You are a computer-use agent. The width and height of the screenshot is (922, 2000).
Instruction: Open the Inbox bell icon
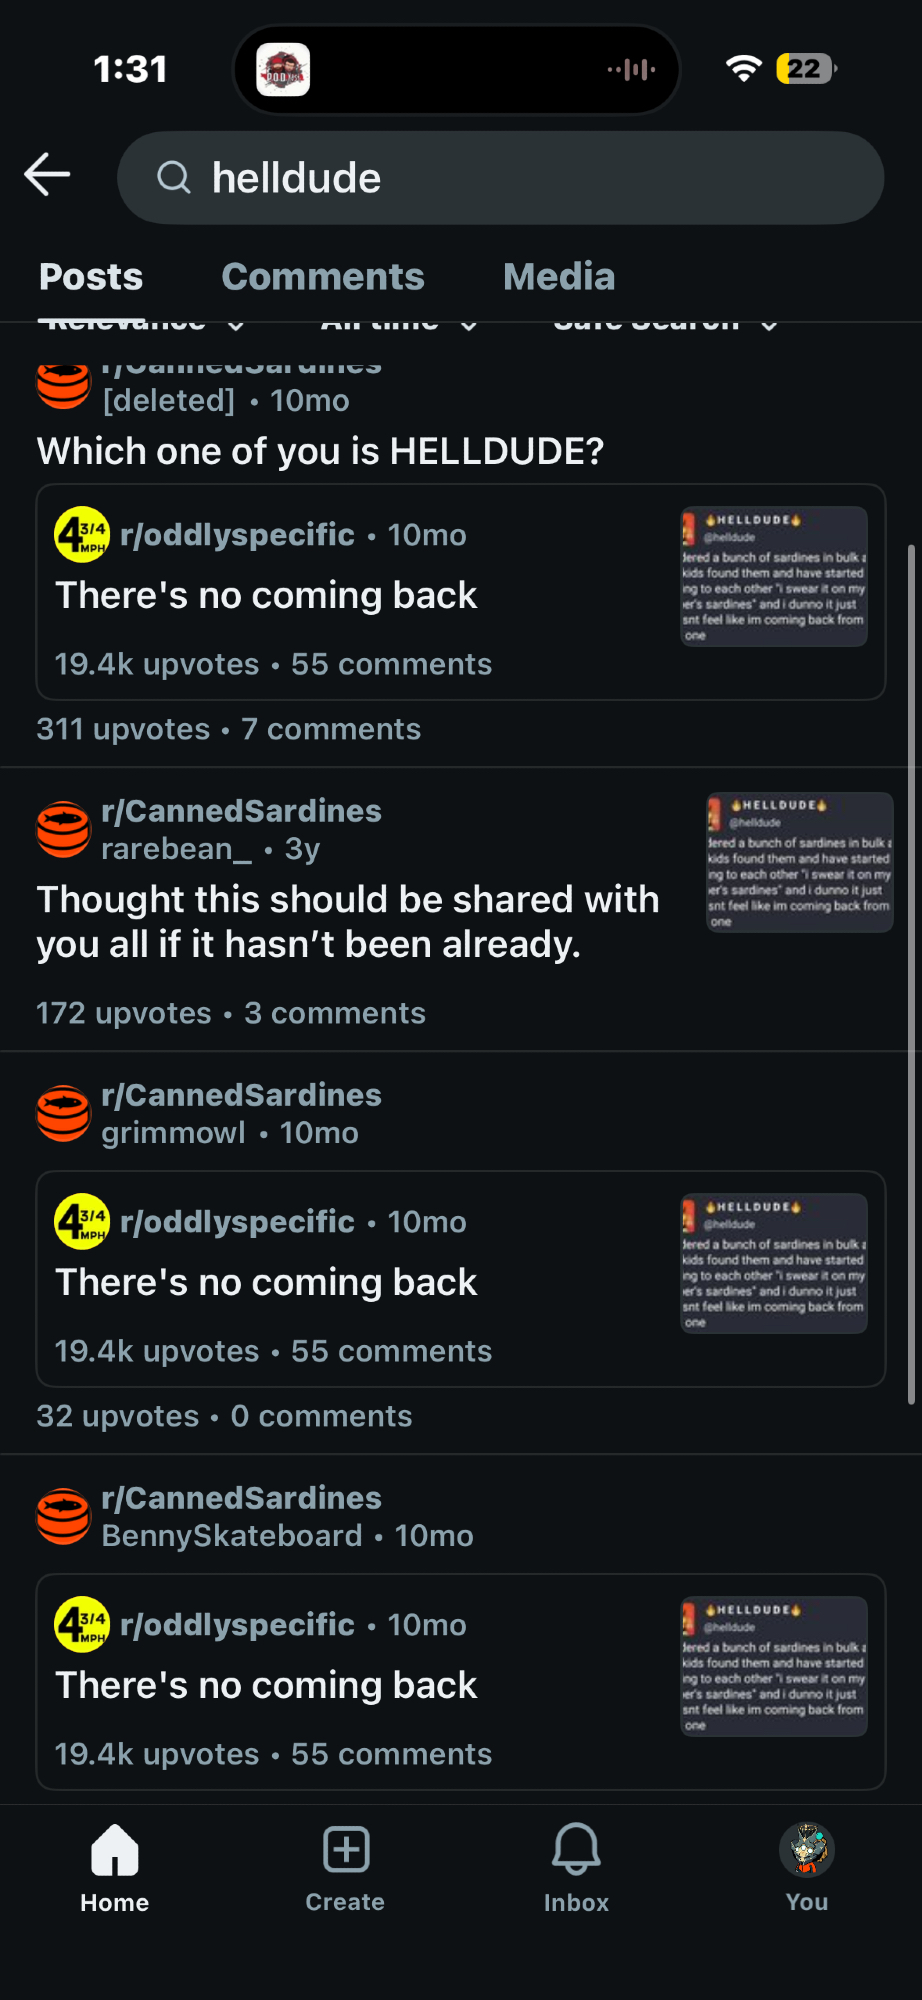[x=577, y=1849]
